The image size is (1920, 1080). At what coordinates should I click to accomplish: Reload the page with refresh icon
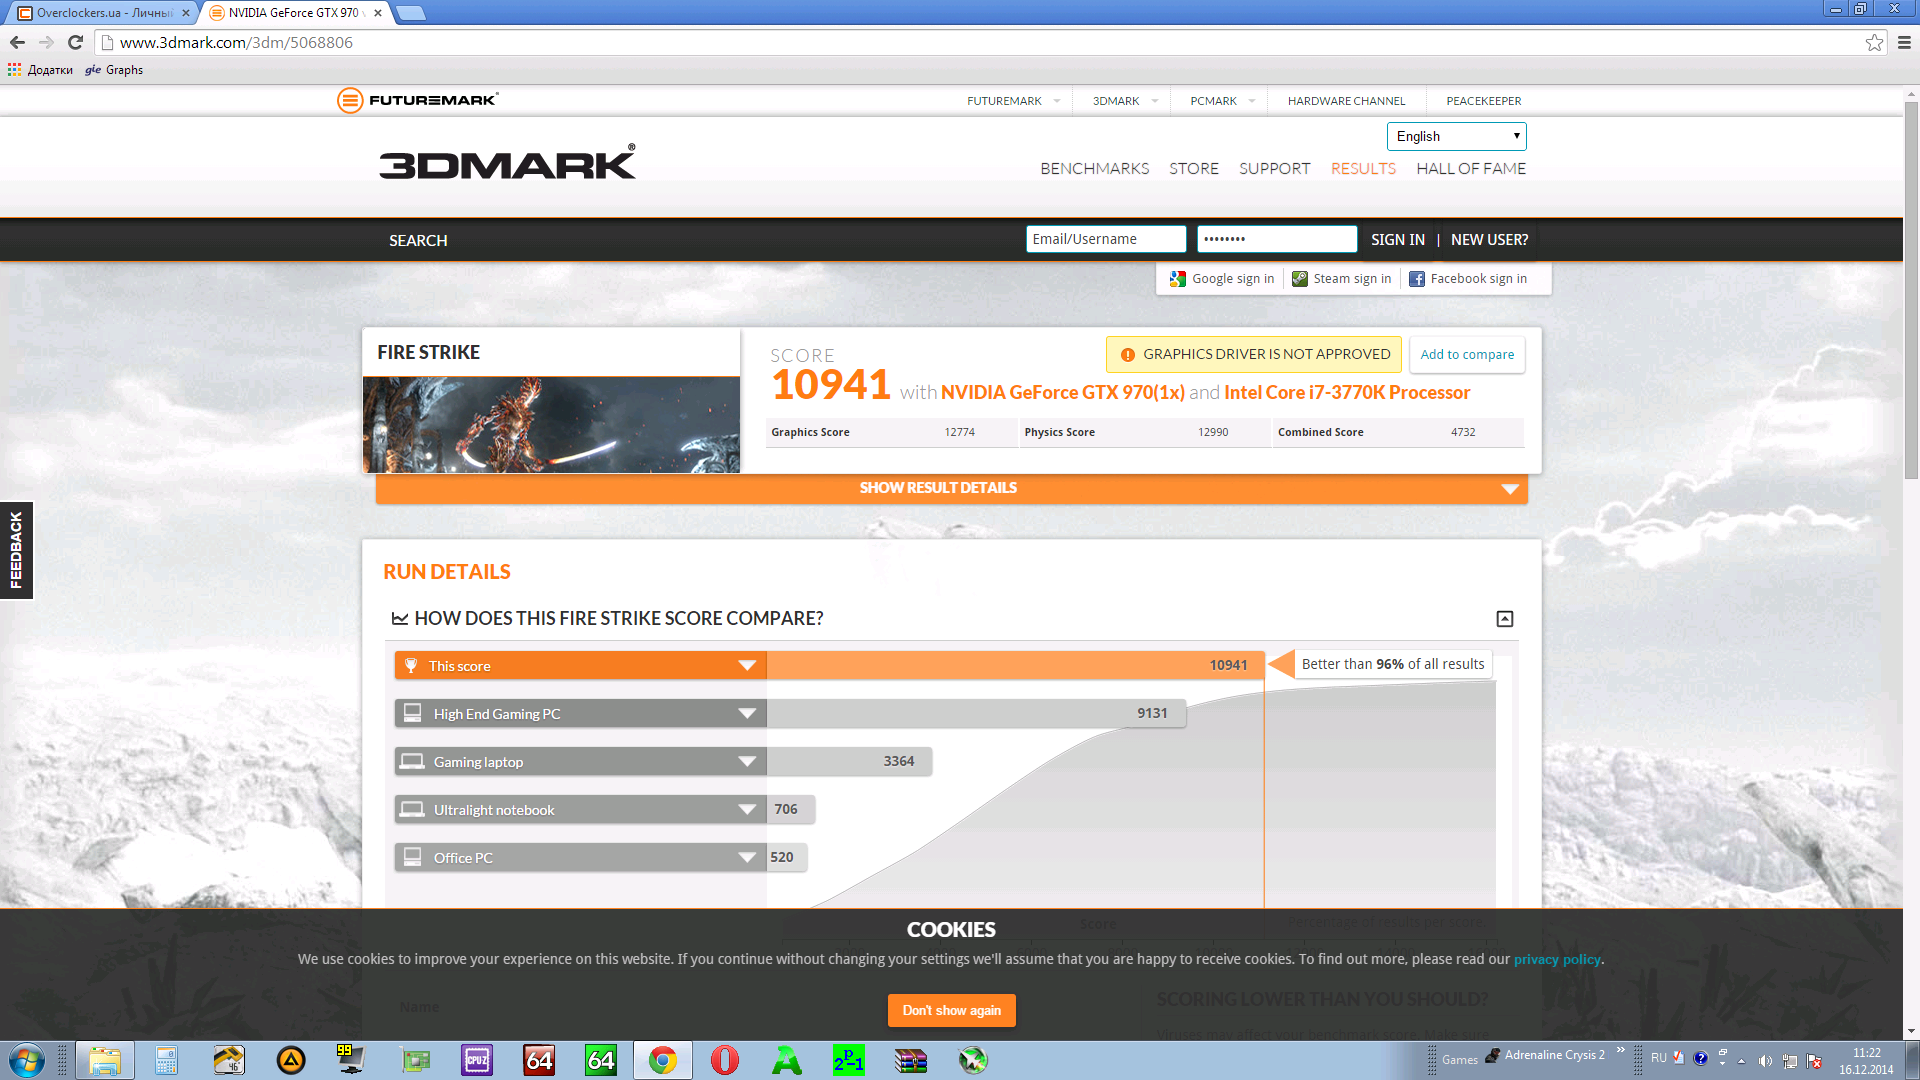(75, 42)
